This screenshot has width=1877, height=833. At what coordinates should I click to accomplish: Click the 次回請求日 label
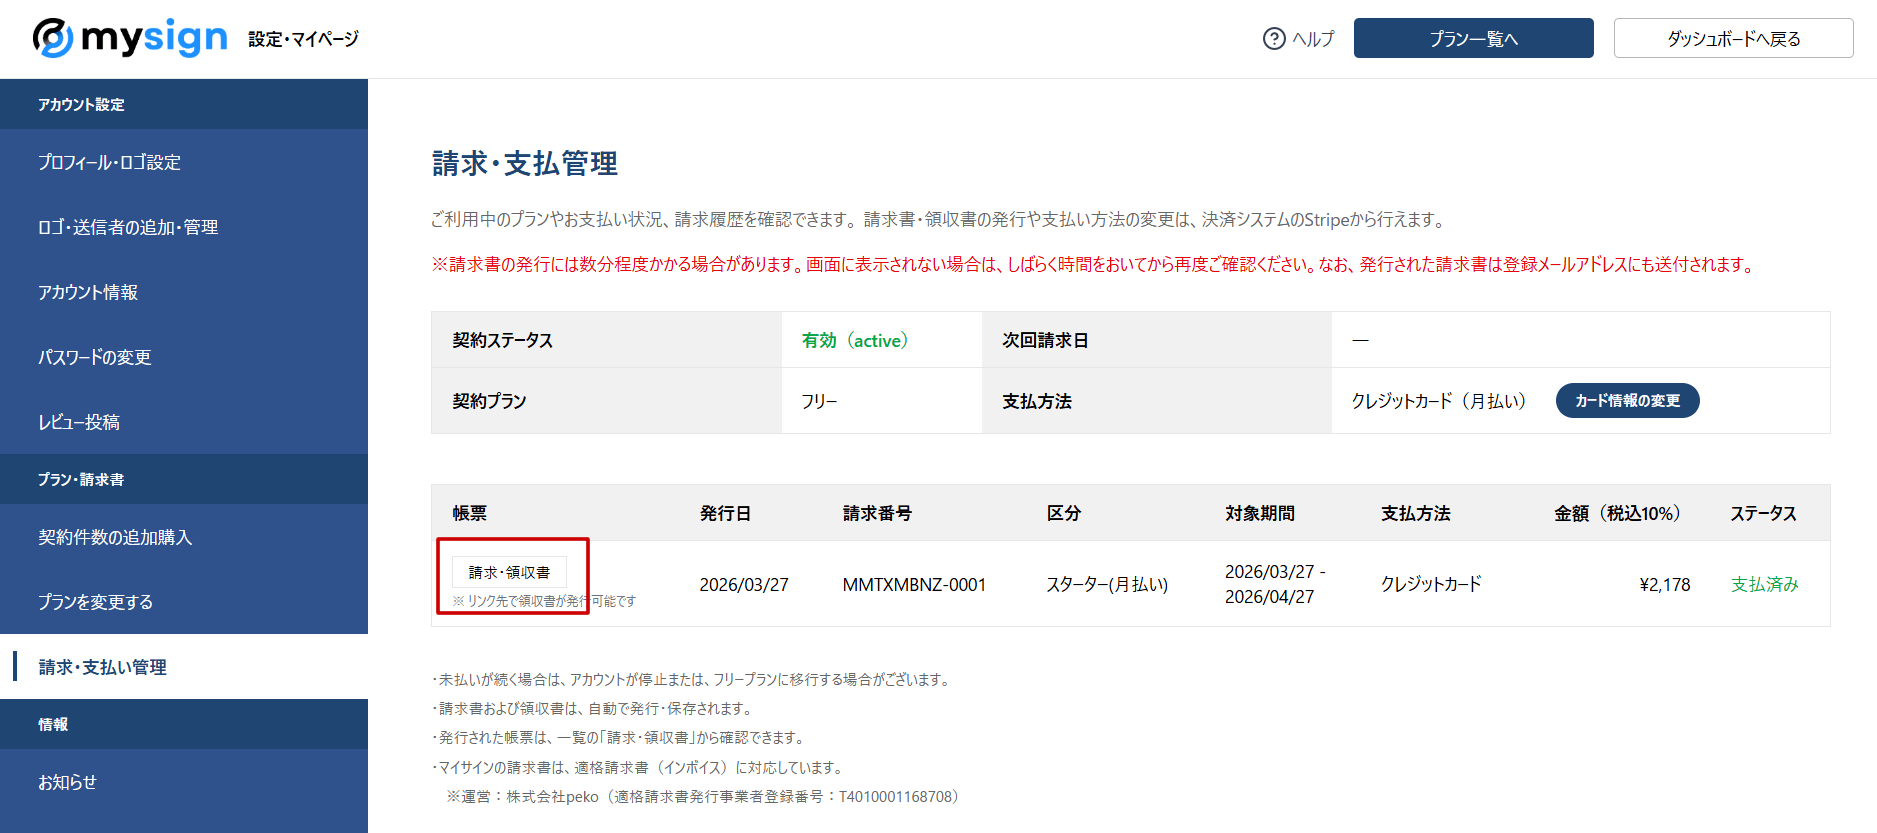pos(1045,340)
